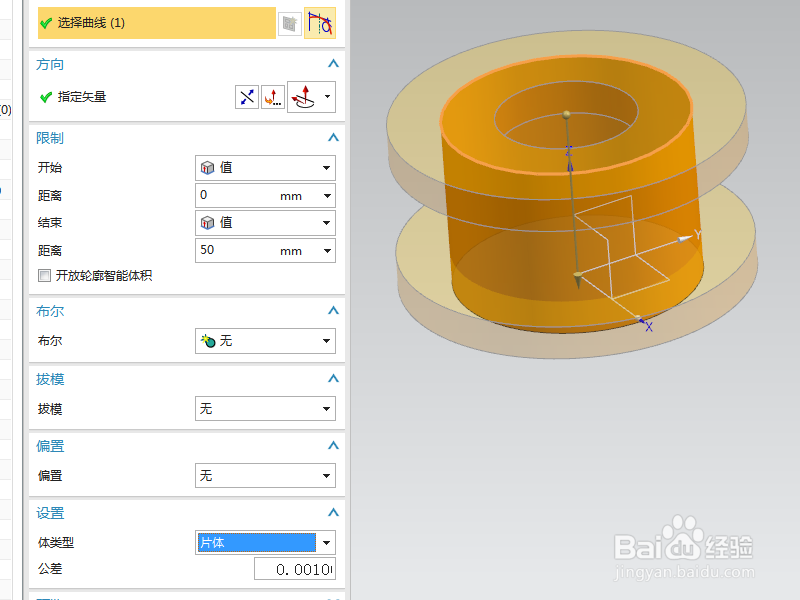Open the 开始 value type dropdown

point(265,168)
